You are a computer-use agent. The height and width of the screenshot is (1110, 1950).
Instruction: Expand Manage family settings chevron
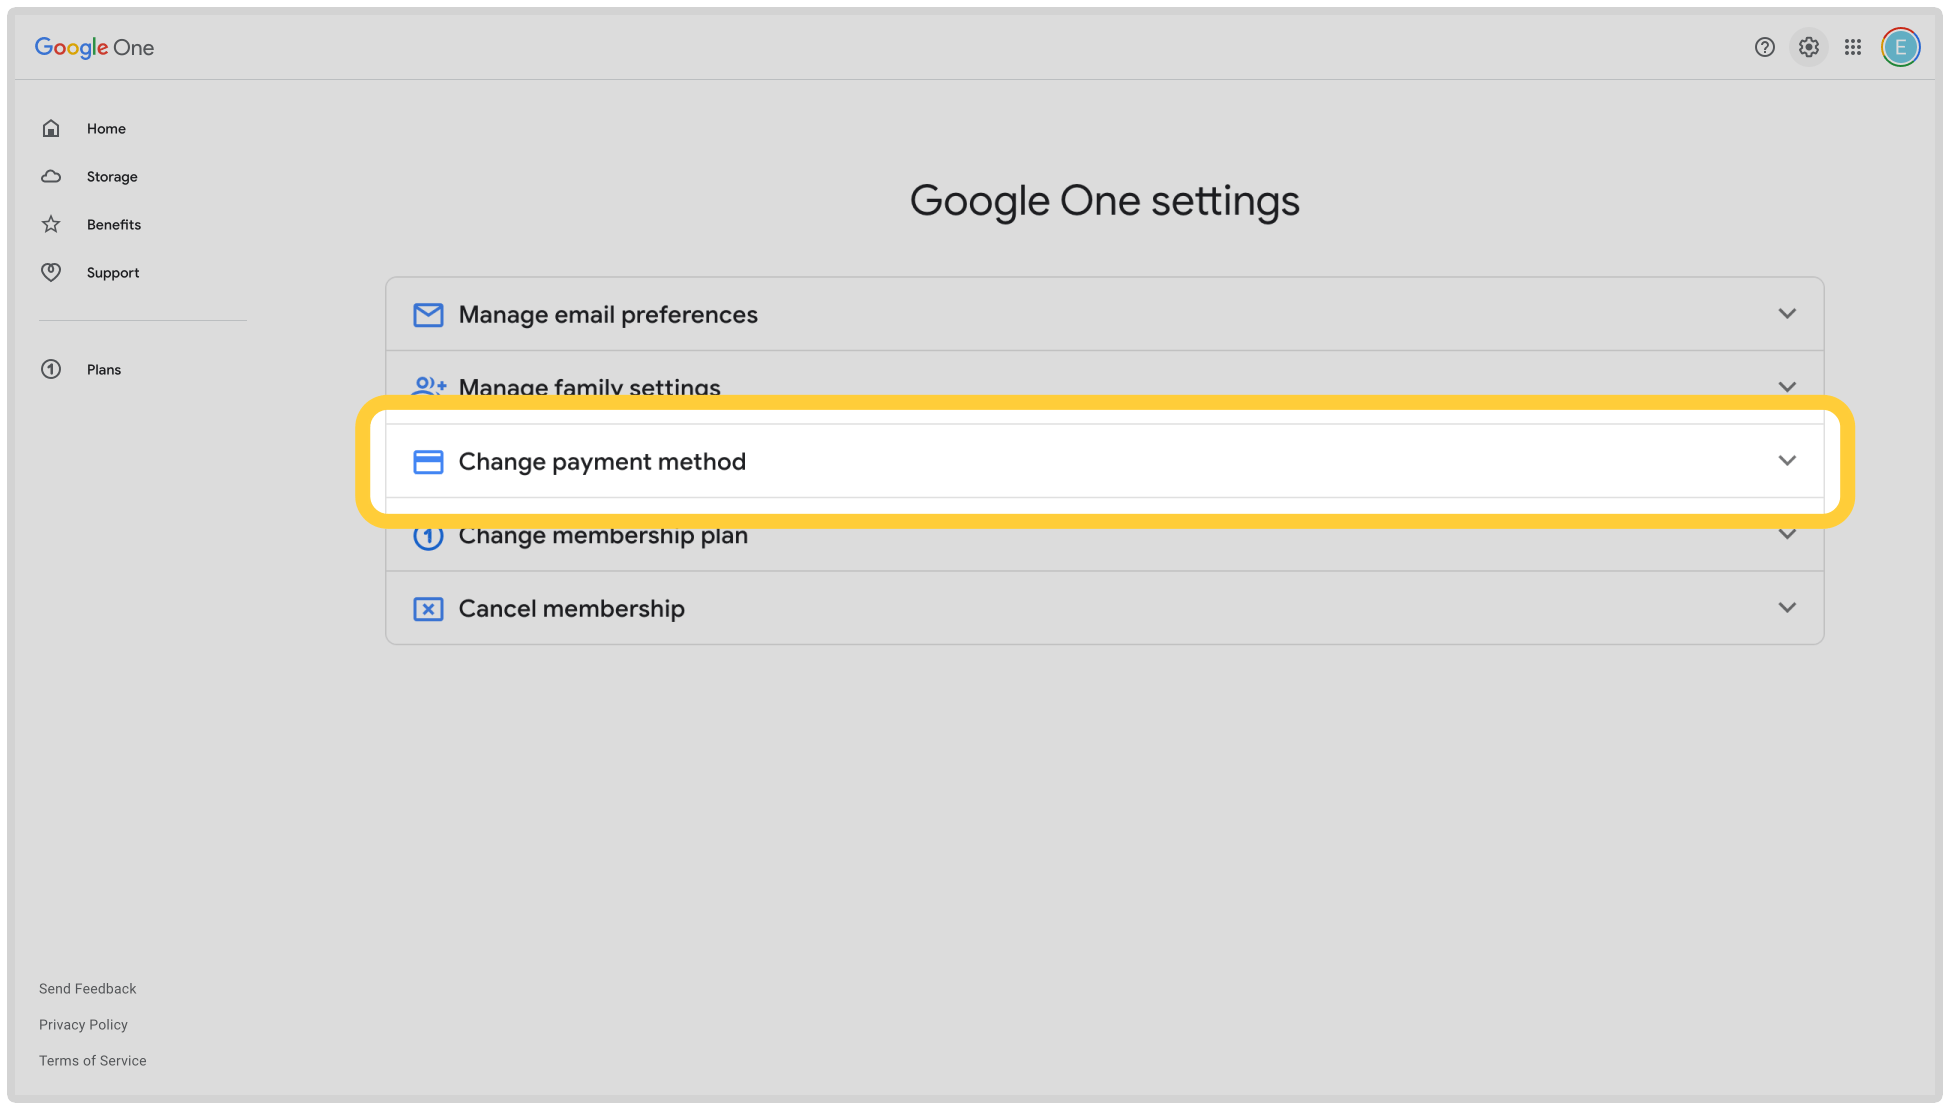1787,387
